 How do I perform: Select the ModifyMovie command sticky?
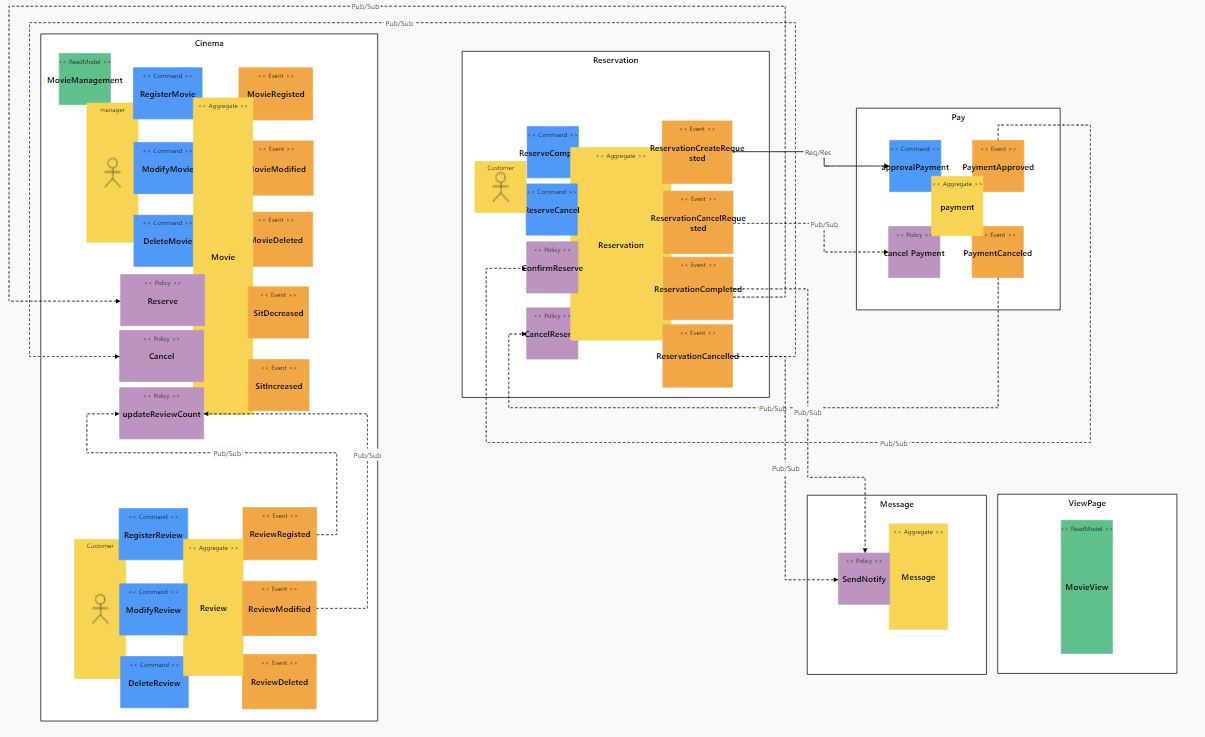[167, 168]
